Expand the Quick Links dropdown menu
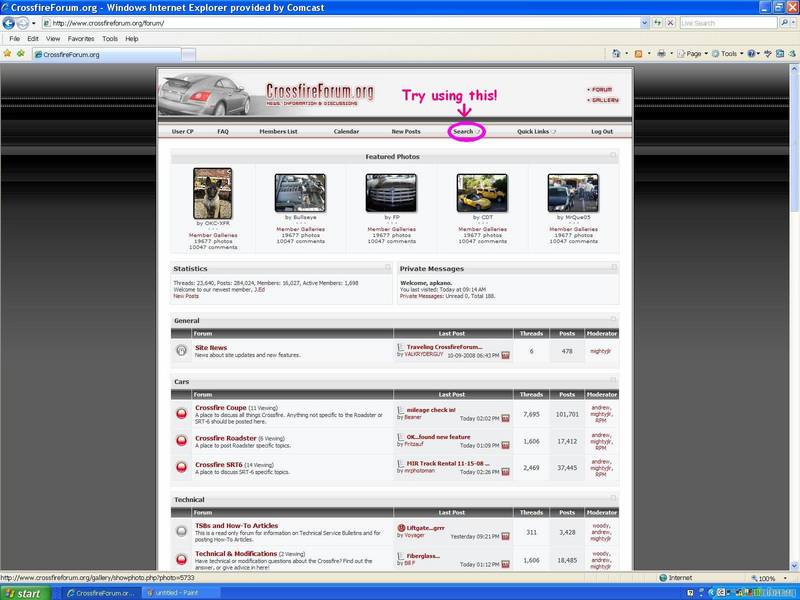Viewport: 800px width, 600px height. point(536,131)
